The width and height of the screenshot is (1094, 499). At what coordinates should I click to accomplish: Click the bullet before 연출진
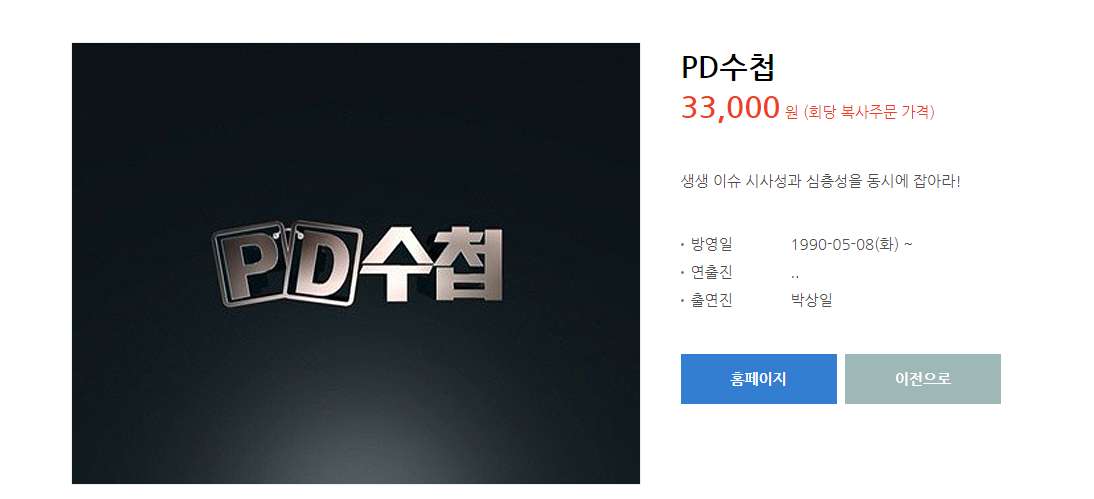click(x=682, y=274)
